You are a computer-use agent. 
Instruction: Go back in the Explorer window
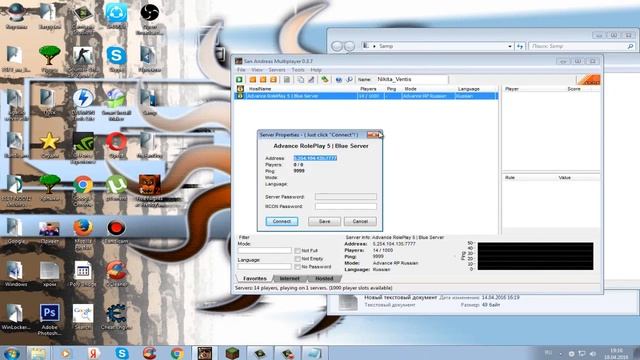click(x=337, y=47)
